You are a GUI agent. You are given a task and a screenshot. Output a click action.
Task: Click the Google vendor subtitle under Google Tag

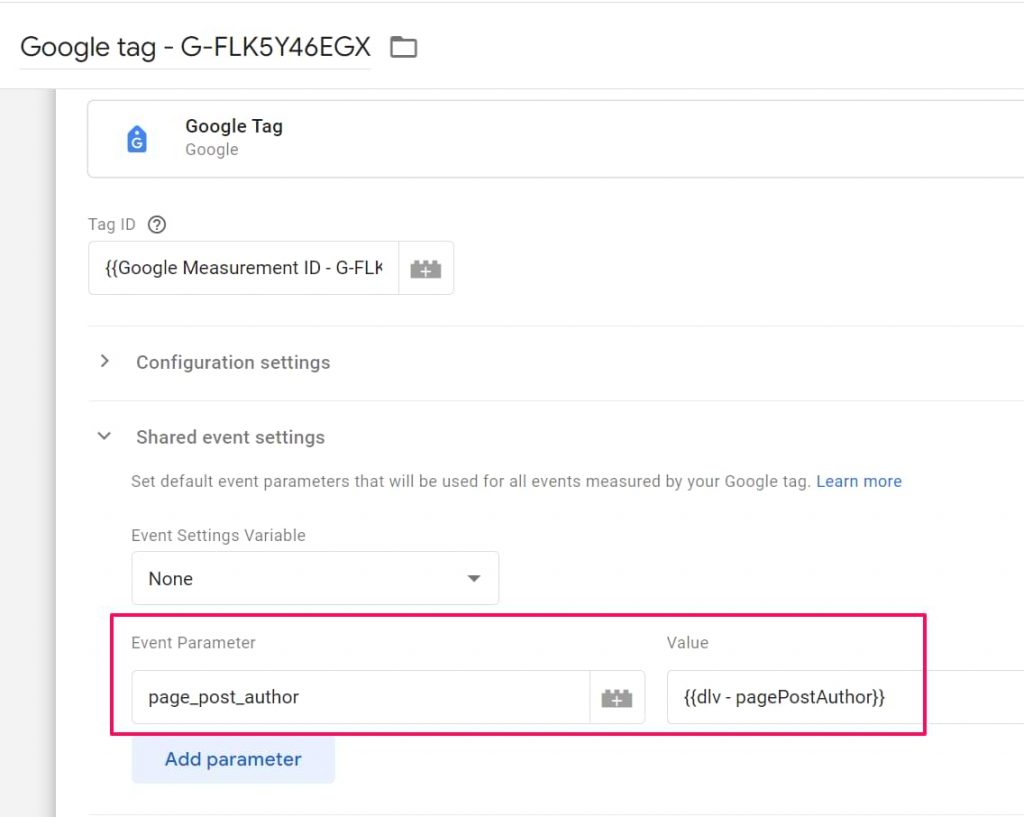pos(212,150)
